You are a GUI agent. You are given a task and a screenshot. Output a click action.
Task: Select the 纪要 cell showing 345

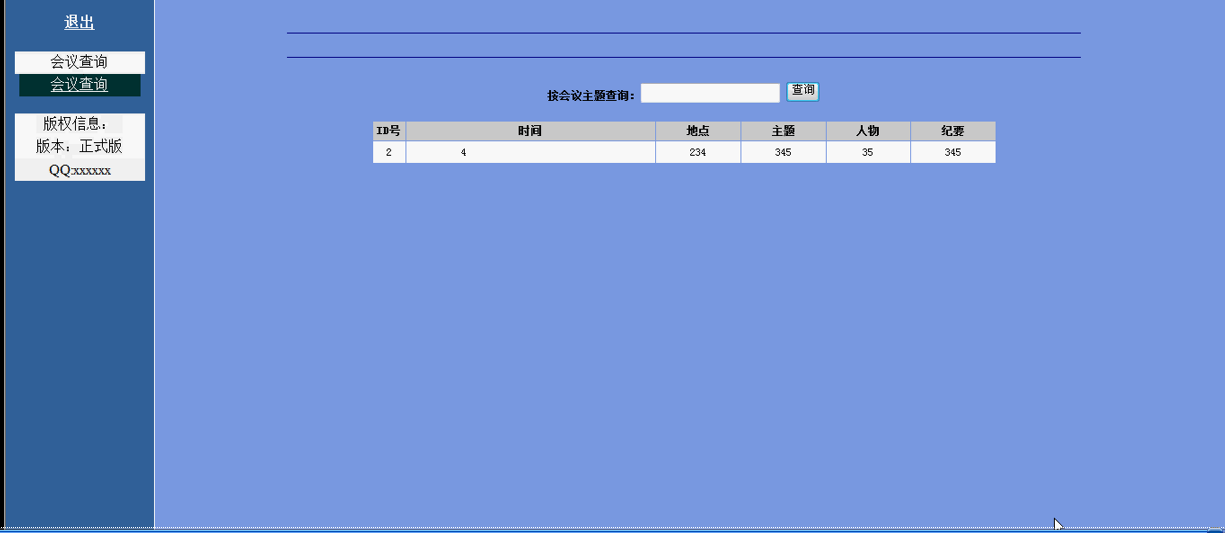click(x=953, y=152)
